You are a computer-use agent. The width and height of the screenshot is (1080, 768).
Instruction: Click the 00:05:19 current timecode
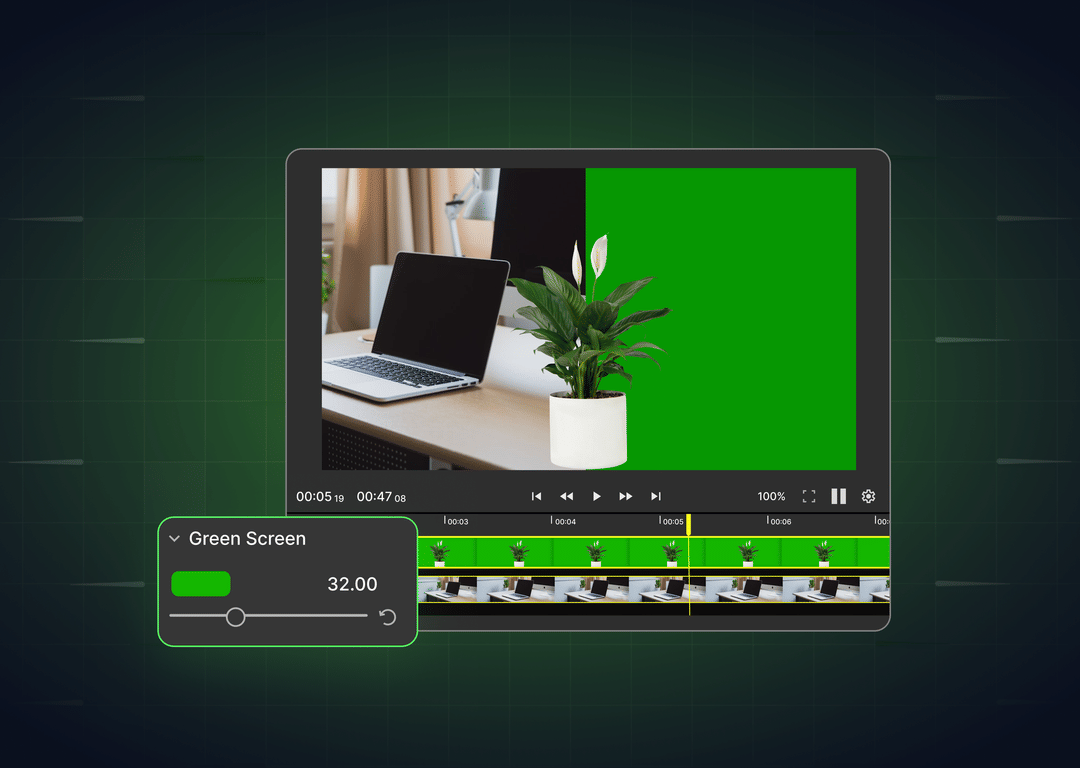pyautogui.click(x=319, y=496)
